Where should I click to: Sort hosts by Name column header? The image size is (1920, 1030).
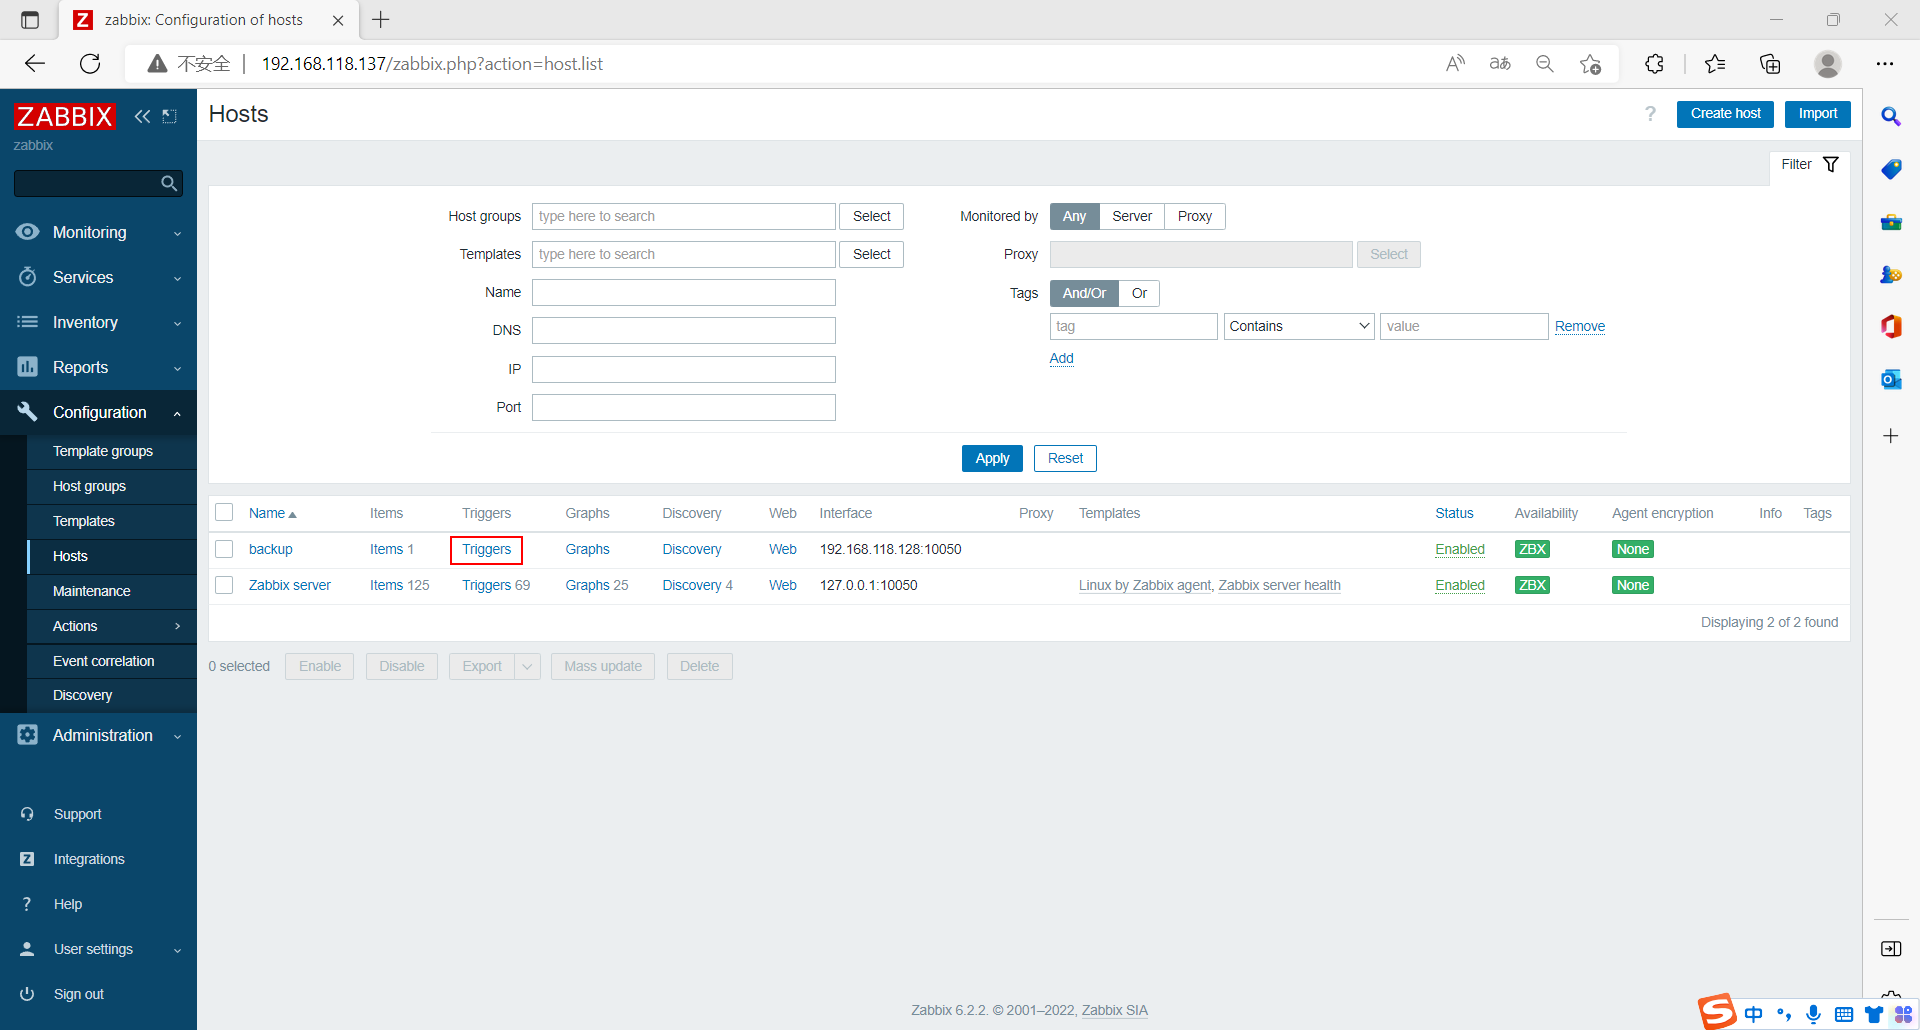pyautogui.click(x=272, y=513)
